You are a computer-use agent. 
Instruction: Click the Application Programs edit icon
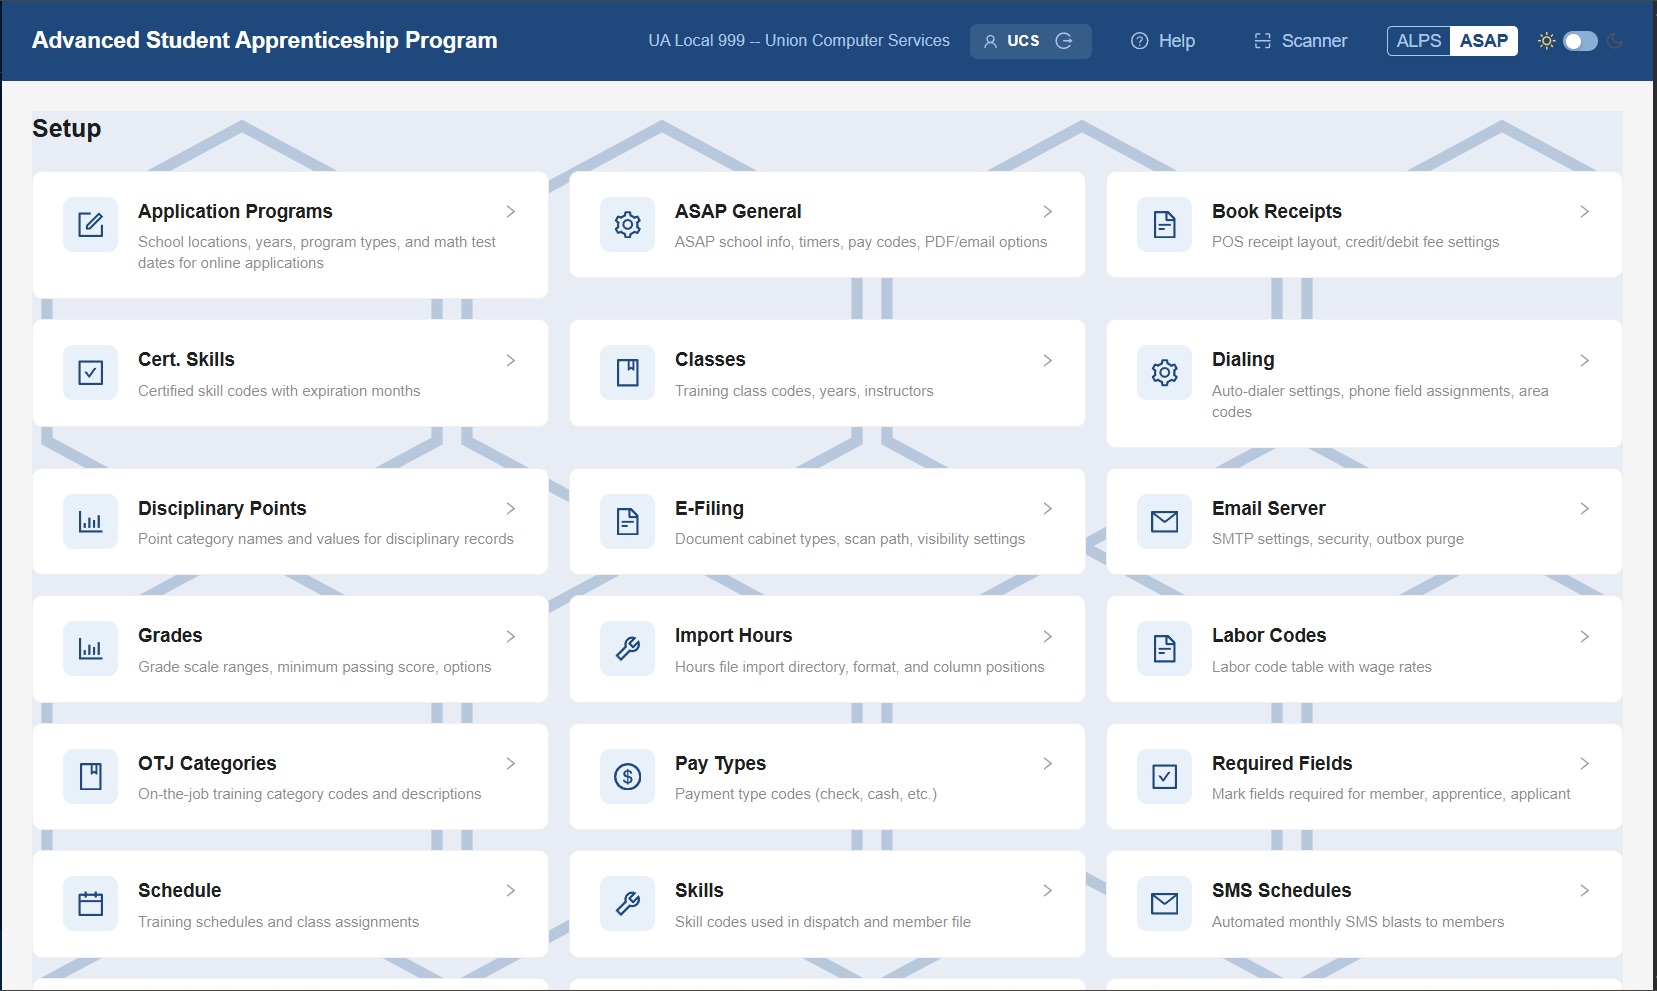pyautogui.click(x=91, y=224)
